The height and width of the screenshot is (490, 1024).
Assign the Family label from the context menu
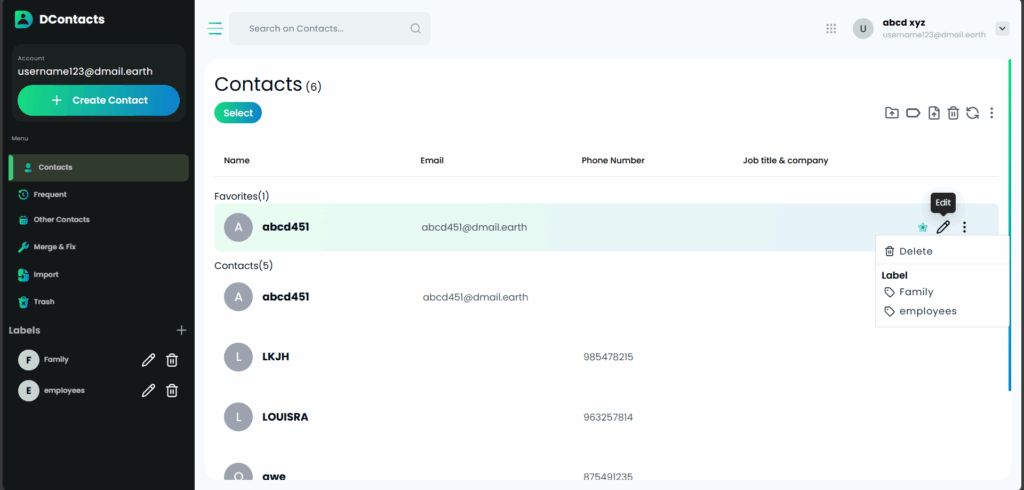(x=915, y=292)
